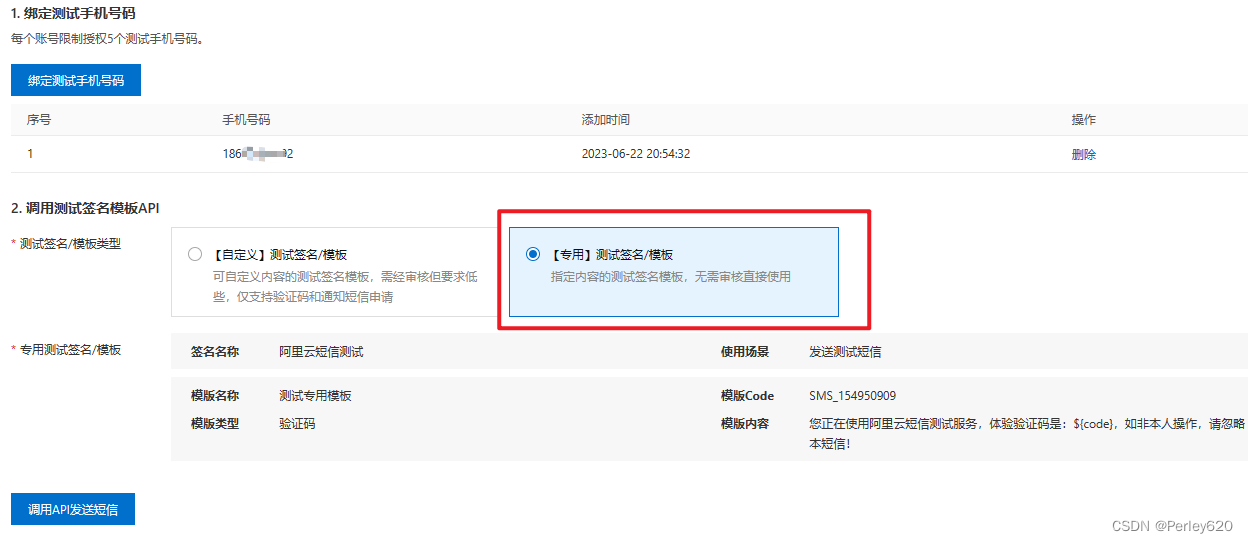Viewport: 1248px width, 543px height.
Task: Click the template name 测试专用模板
Action: coord(315,396)
